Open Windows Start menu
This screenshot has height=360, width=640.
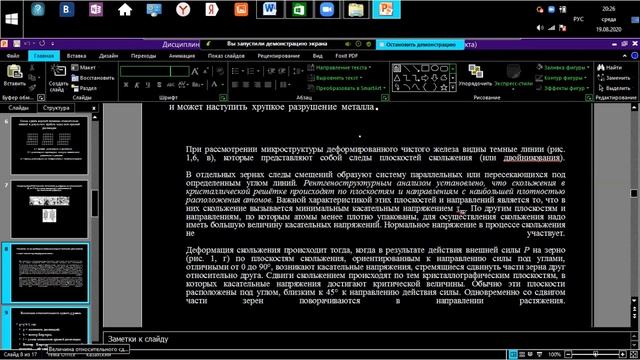click(11, 19)
